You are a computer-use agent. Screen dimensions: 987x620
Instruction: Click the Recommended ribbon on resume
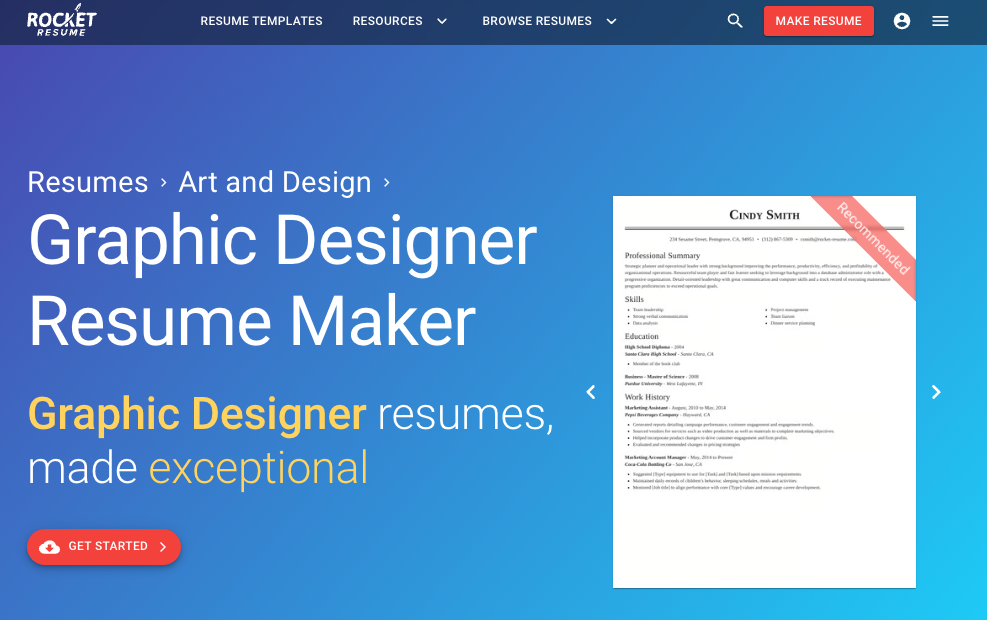pos(872,238)
